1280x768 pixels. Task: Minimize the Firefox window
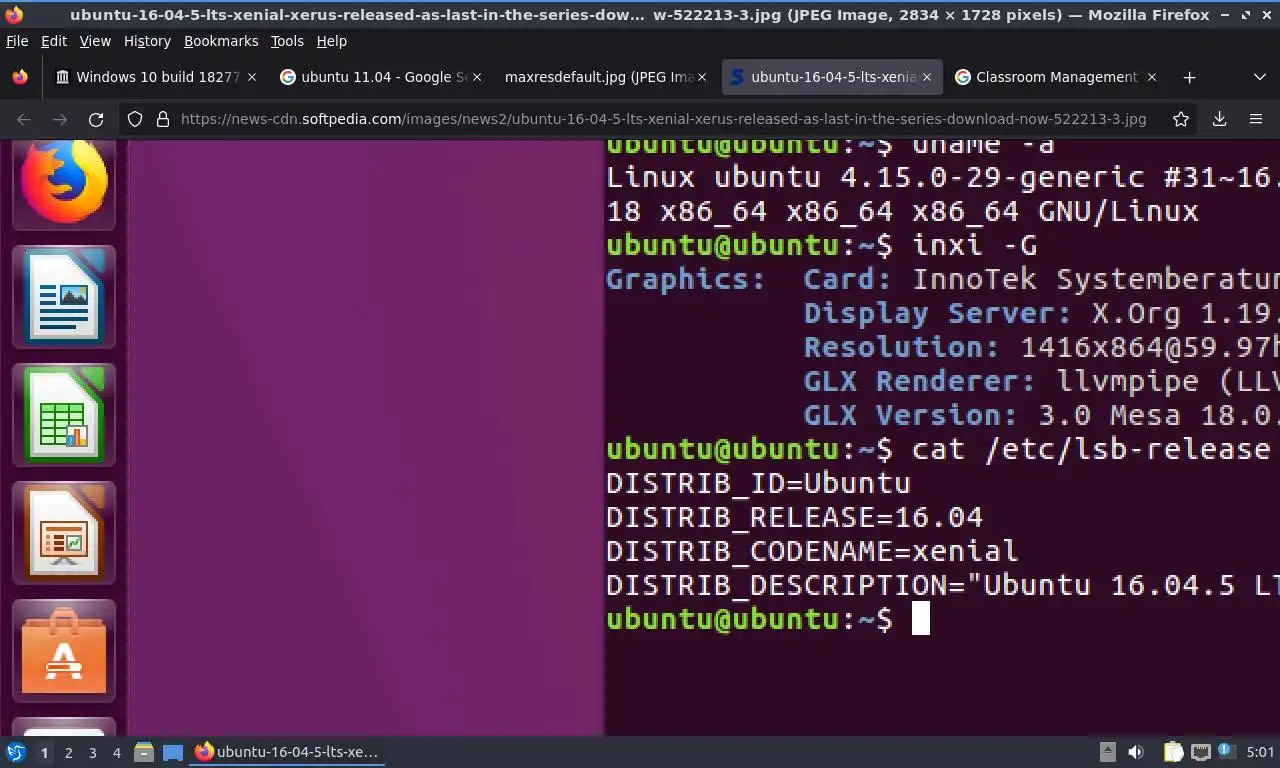click(x=1227, y=15)
